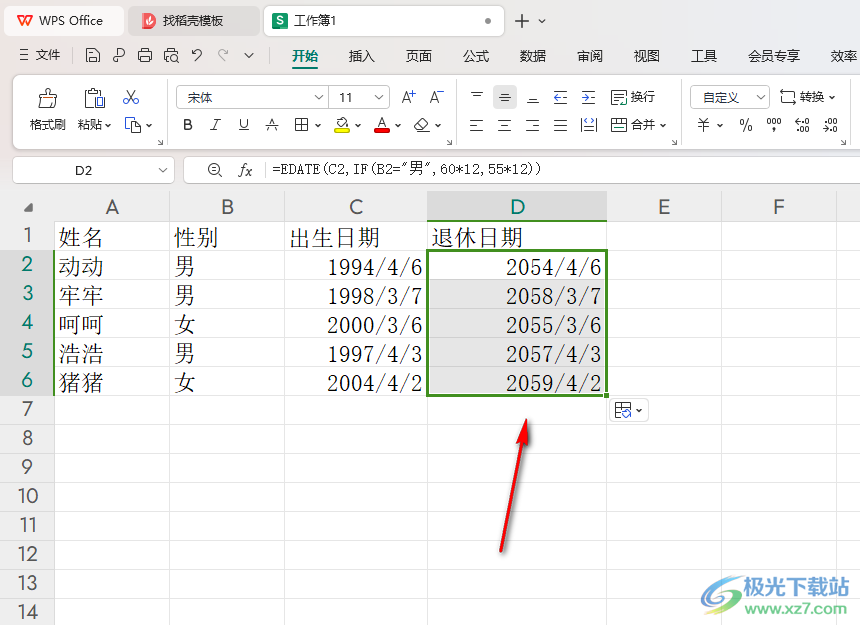Click the Paste clipboard icon
Screen dimensions: 860x625
pos(94,99)
